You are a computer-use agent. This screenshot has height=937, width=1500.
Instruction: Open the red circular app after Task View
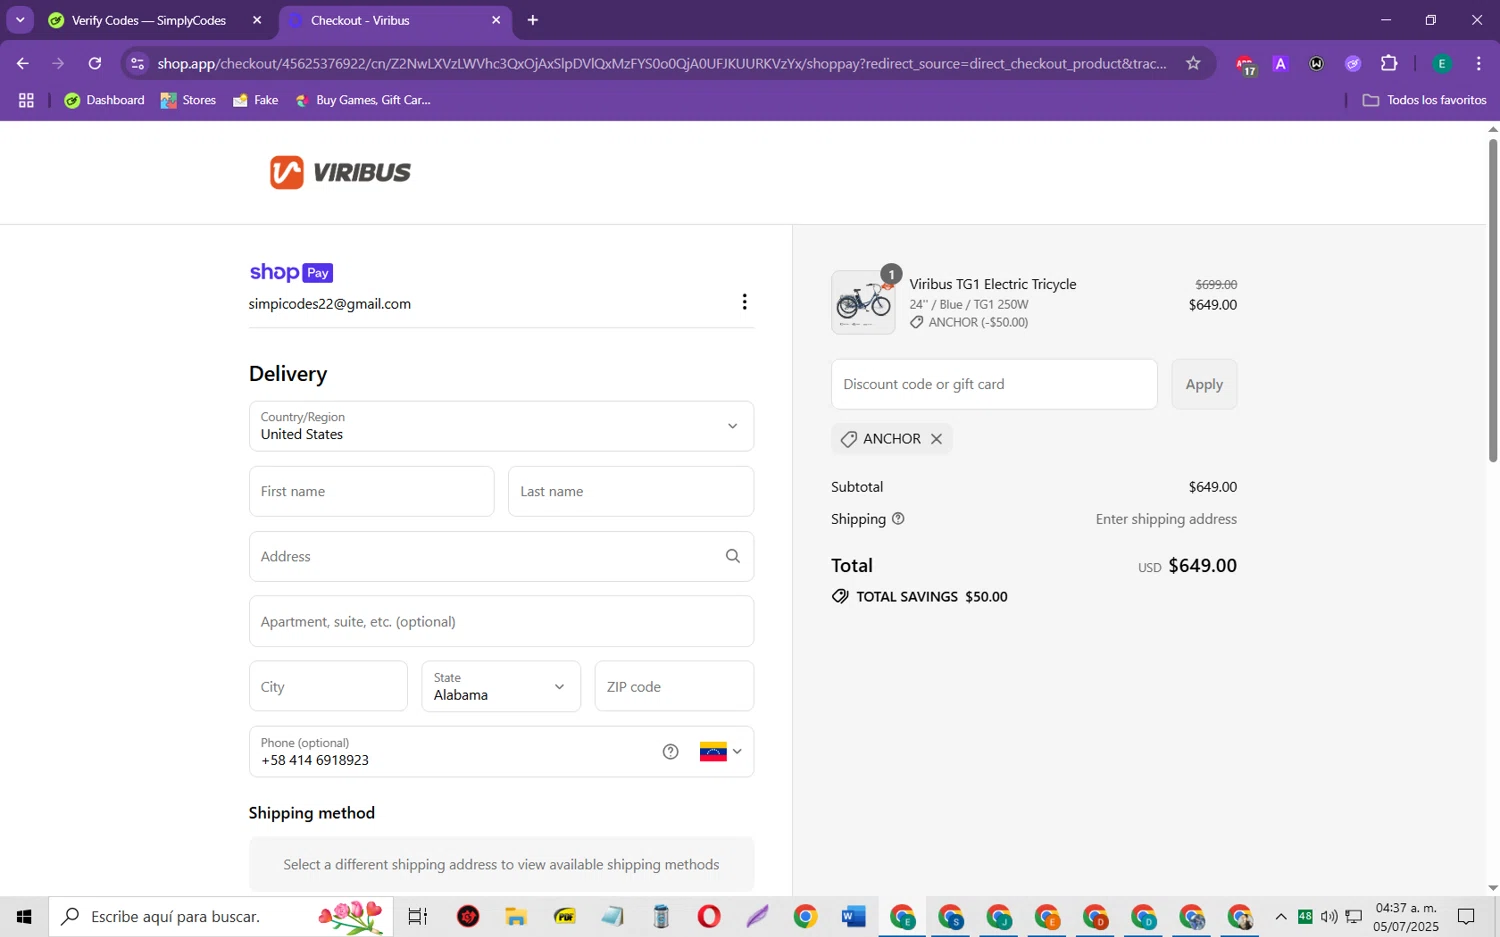click(468, 916)
